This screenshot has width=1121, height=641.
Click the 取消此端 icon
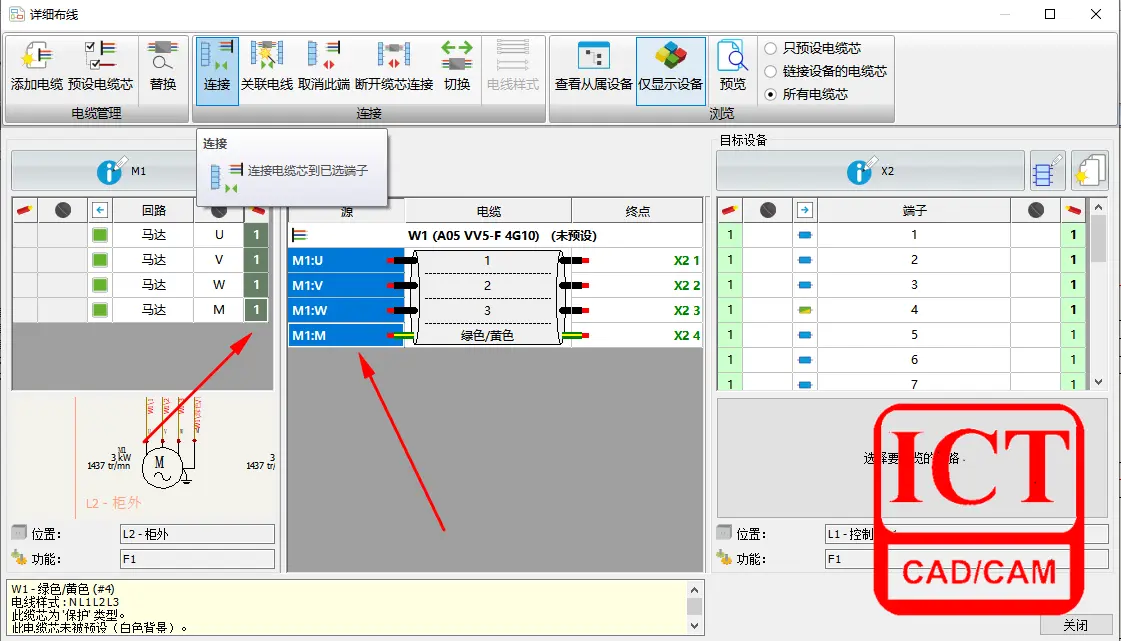click(x=324, y=66)
